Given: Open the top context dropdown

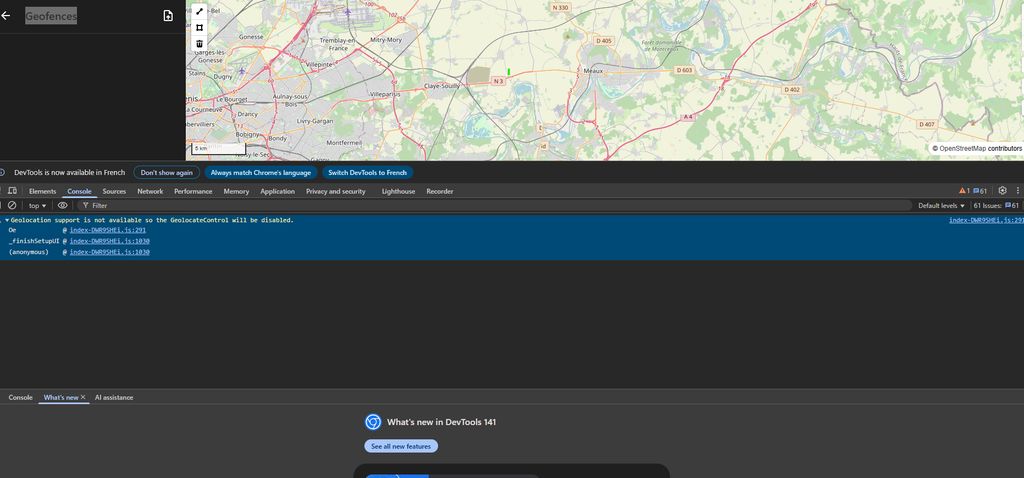Looking at the screenshot, I should (x=38, y=205).
